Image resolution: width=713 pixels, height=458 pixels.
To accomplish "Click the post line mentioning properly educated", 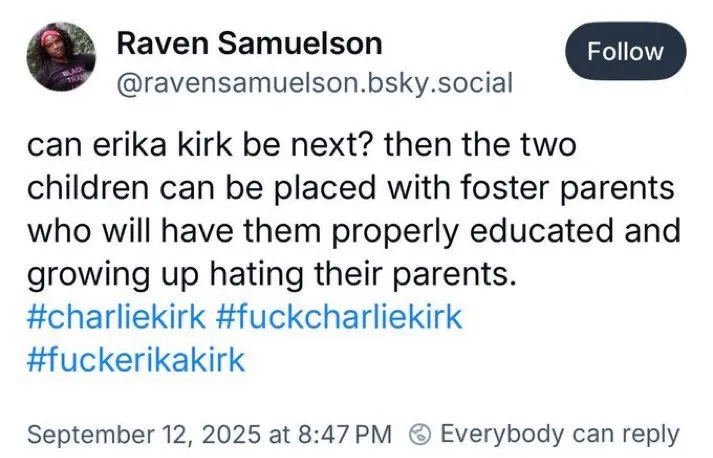I will point(354,232).
